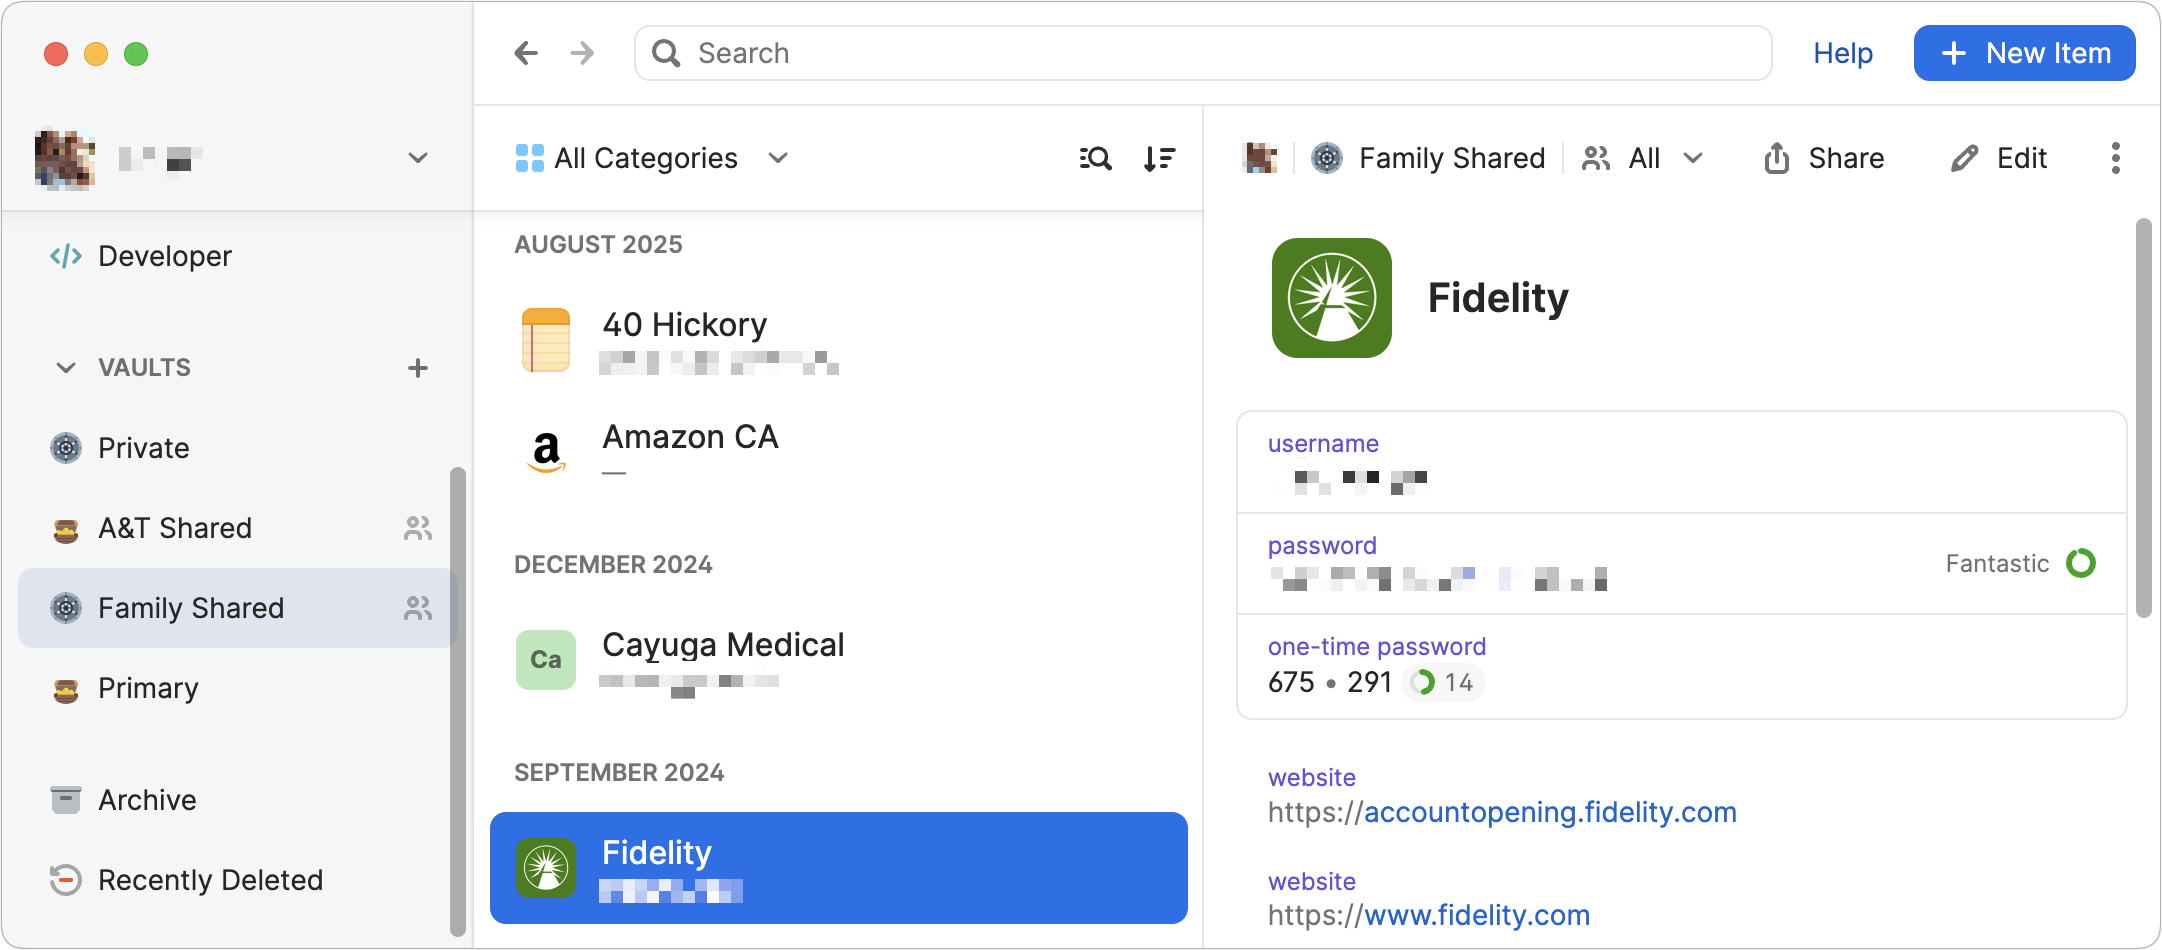Image resolution: width=2162 pixels, height=950 pixels.
Task: Click the Share button
Action: pos(1824,158)
